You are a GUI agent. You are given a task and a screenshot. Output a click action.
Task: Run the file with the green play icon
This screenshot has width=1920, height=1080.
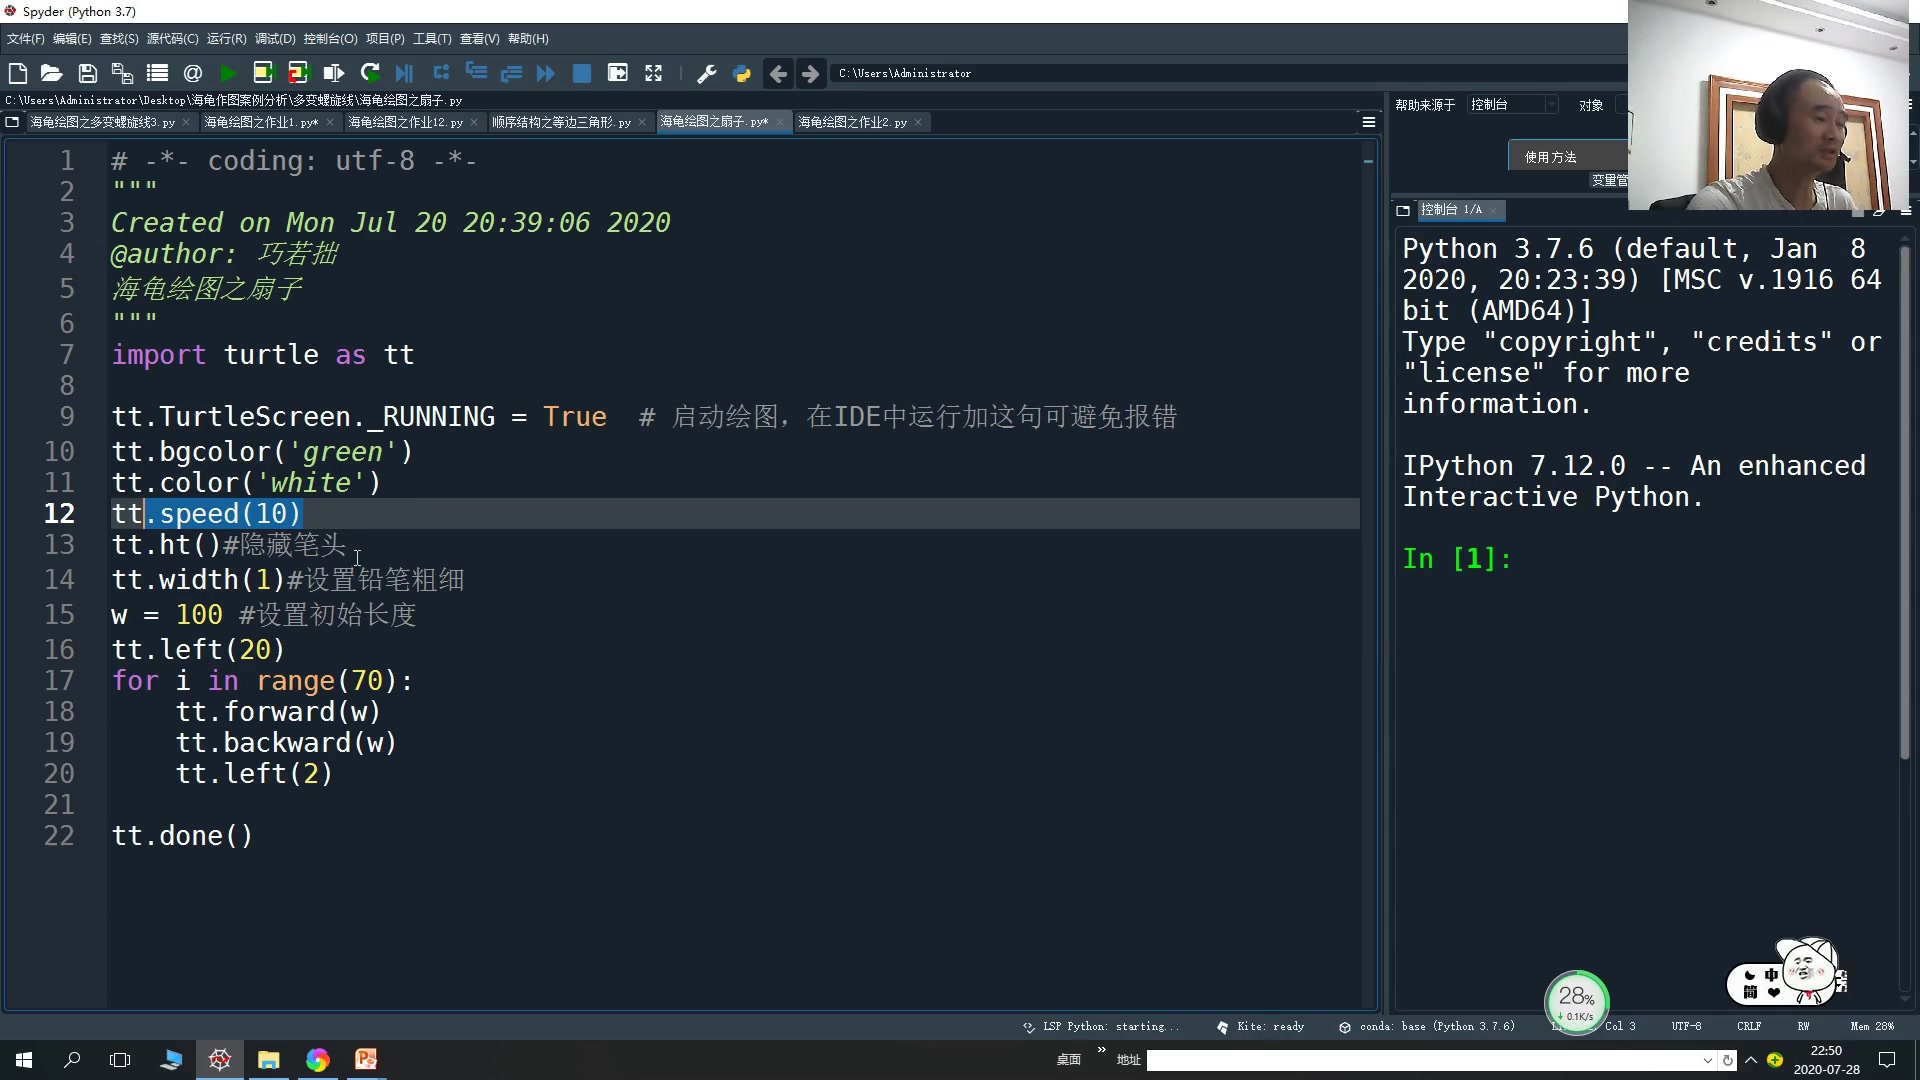(x=228, y=73)
